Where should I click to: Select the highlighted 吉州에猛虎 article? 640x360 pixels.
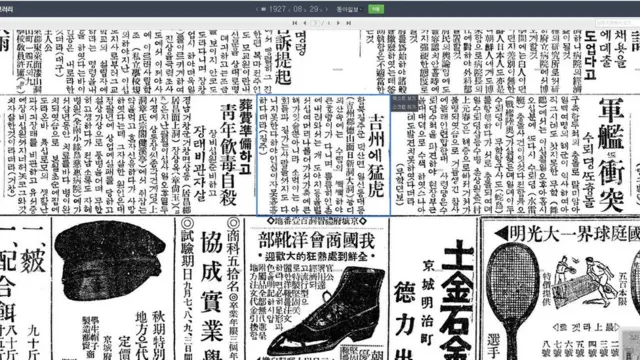pos(323,155)
